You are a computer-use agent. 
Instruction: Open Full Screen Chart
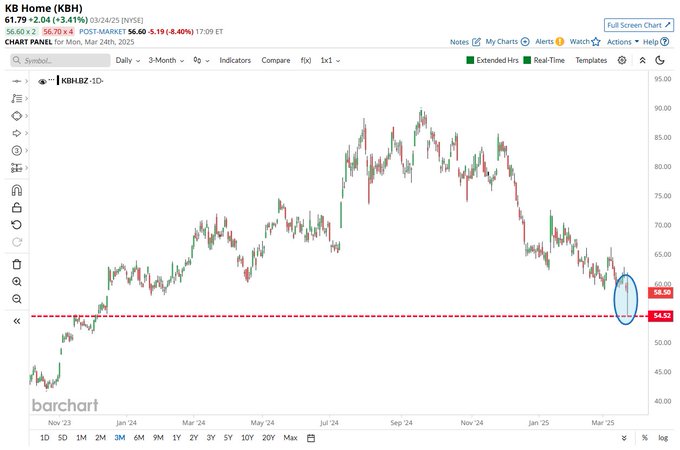[x=639, y=25]
